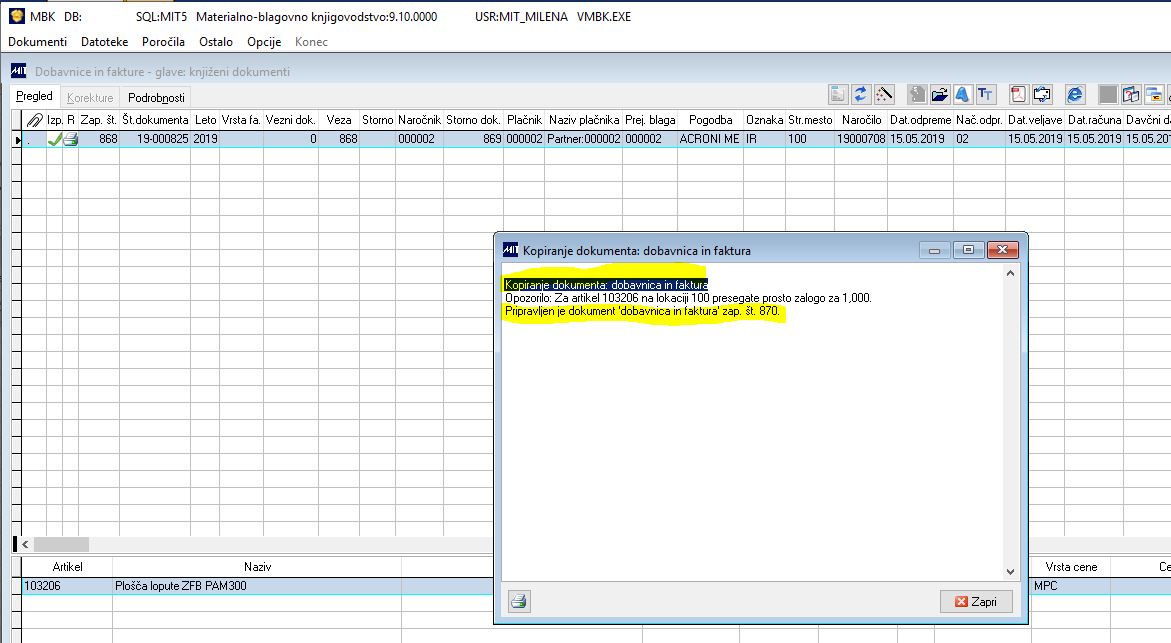Click the grid horizontal scrollbar left arrow
This screenshot has height=643, width=1171.
pos(25,544)
